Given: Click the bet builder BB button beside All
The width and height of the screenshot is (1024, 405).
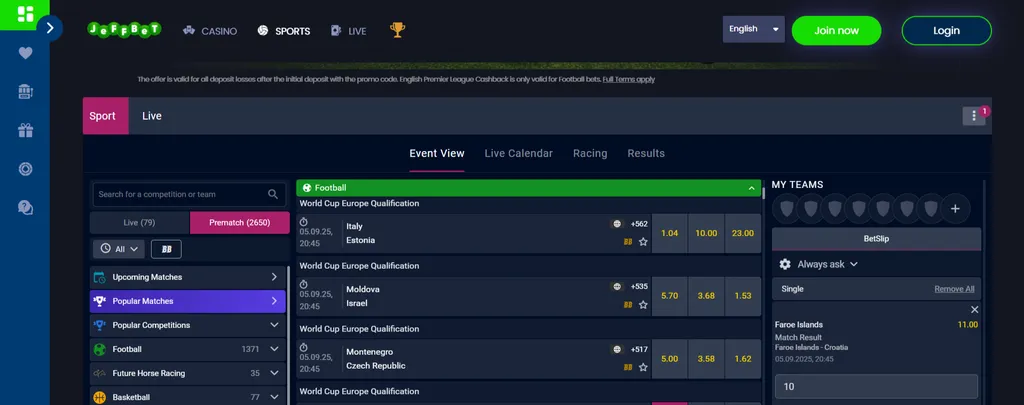Looking at the screenshot, I should [x=166, y=249].
